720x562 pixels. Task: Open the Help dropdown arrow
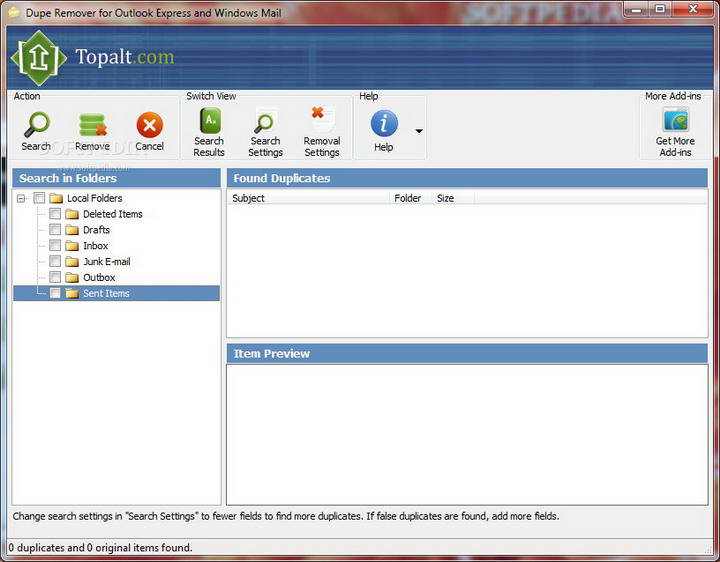click(x=419, y=131)
